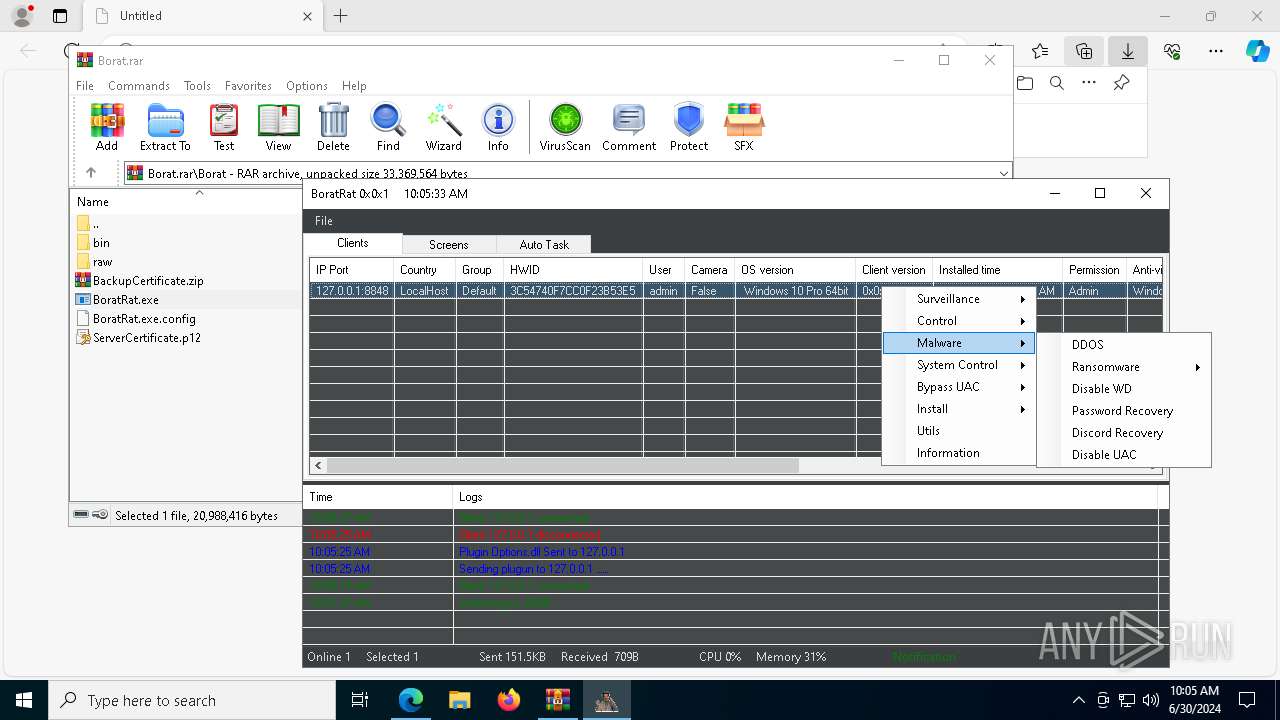Choose Discord Recovery option
Viewport: 1280px width, 720px height.
pyautogui.click(x=1124, y=433)
